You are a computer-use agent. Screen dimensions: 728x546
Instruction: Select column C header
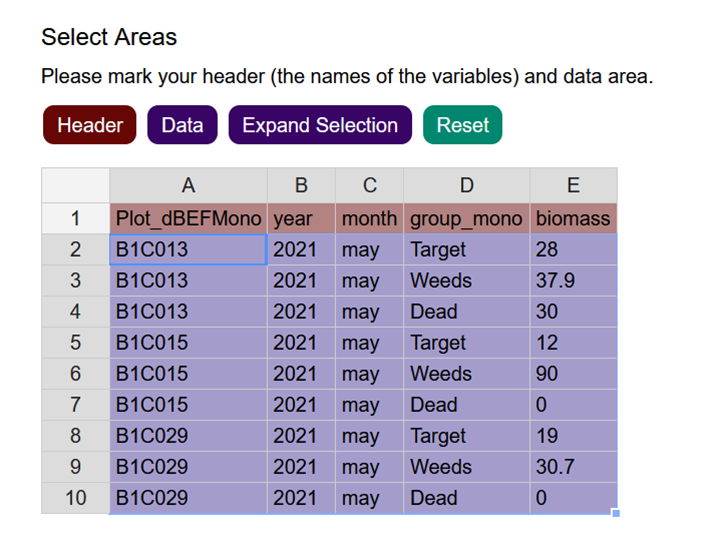pos(369,185)
